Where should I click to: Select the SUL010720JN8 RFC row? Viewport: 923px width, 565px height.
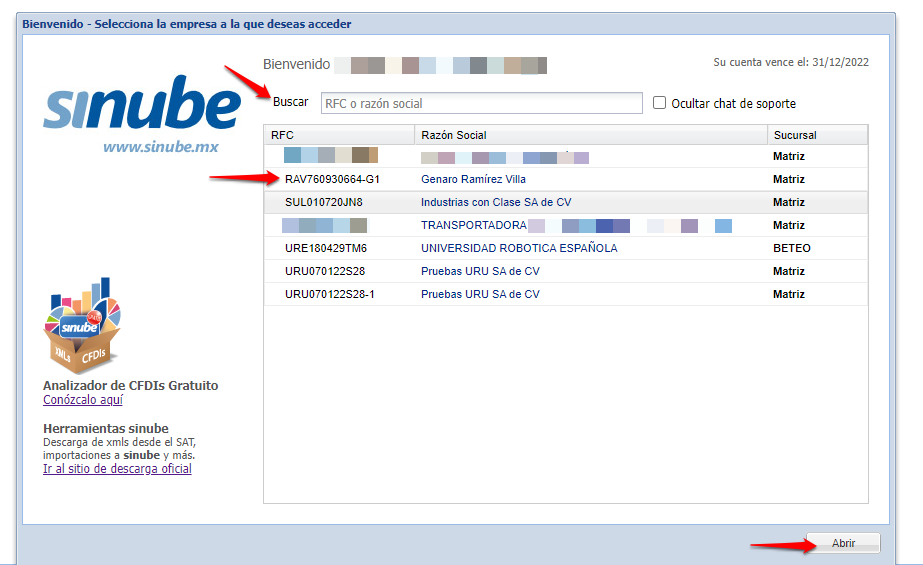coord(325,203)
